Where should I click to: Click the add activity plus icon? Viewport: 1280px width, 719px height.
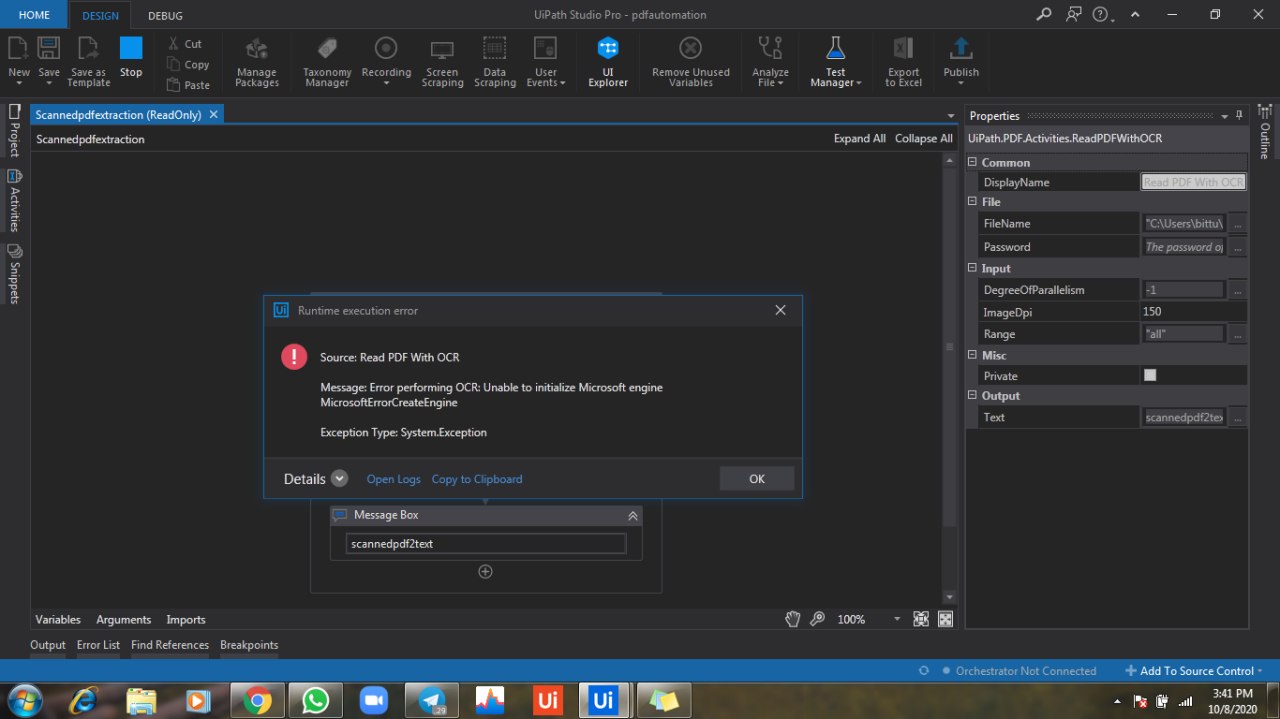click(485, 572)
